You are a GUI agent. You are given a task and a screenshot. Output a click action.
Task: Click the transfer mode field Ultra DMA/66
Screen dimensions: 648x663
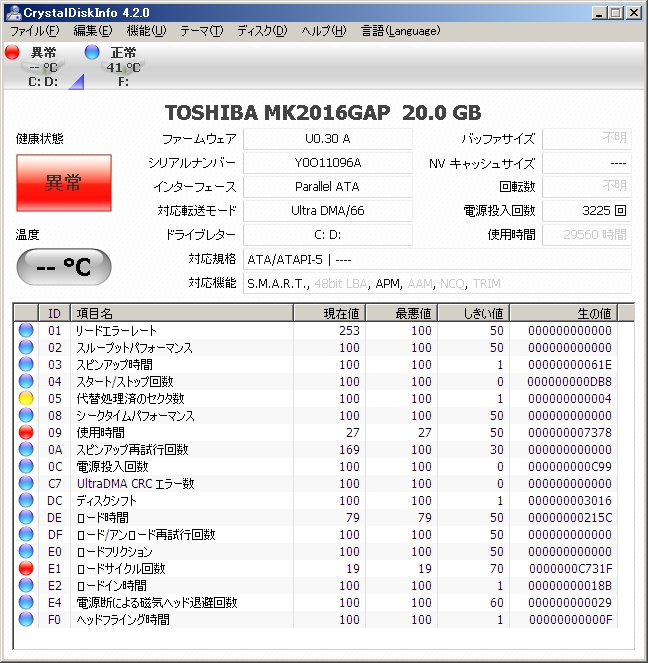pyautogui.click(x=328, y=211)
